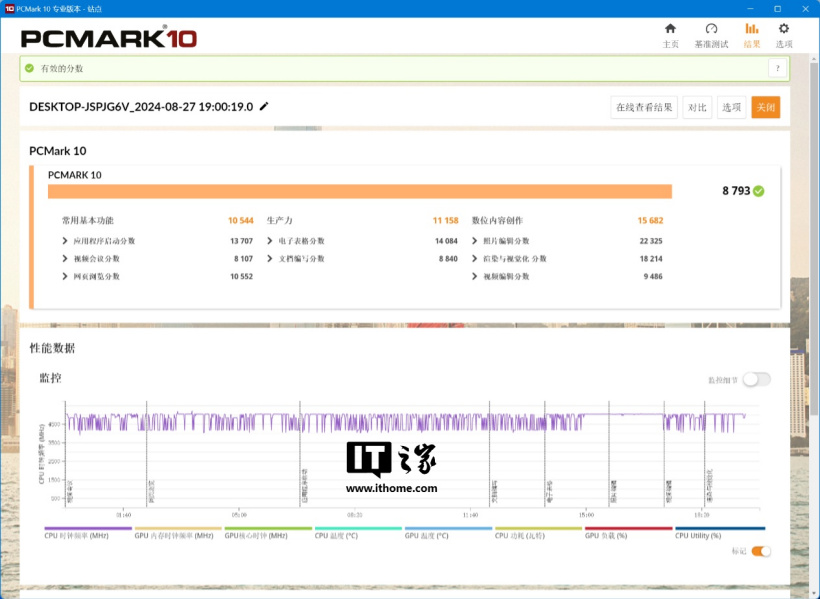Screen dimensions: 820x599
Task: Click the PCMark 10 logo
Action: [x=109, y=38]
